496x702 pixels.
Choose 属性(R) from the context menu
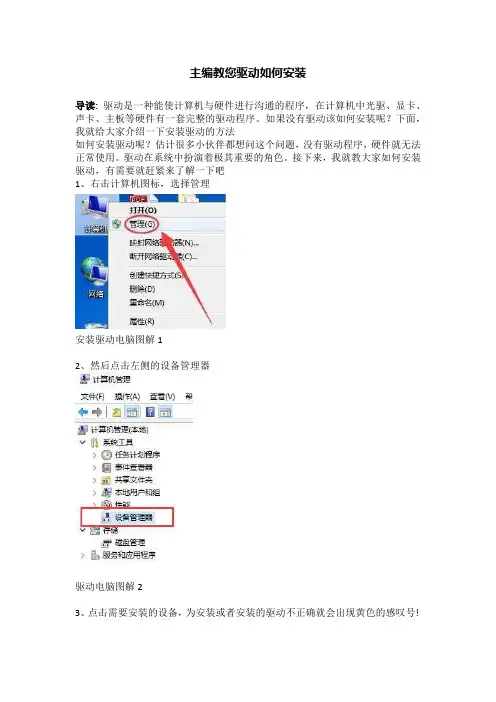(142, 321)
